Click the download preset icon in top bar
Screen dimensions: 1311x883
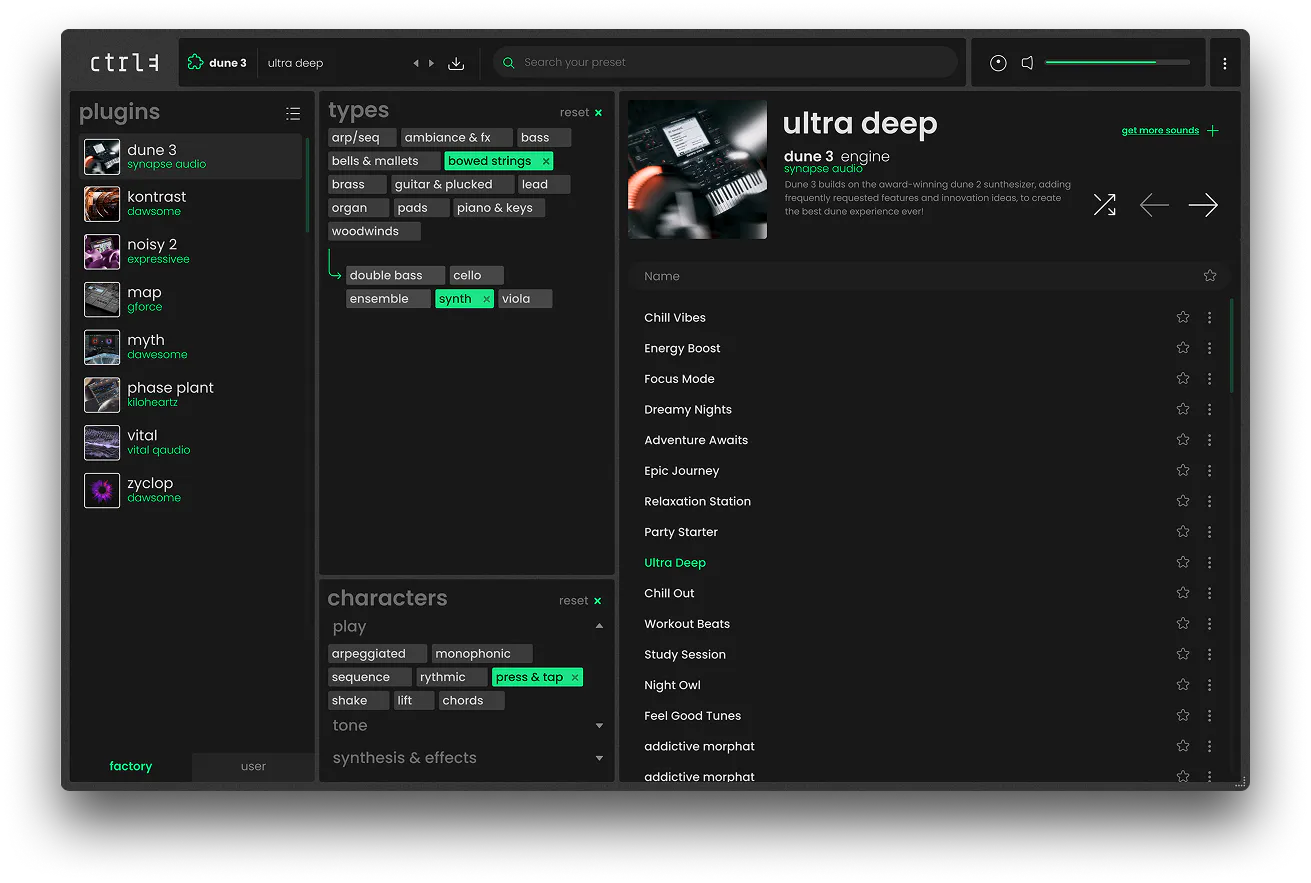pos(456,63)
